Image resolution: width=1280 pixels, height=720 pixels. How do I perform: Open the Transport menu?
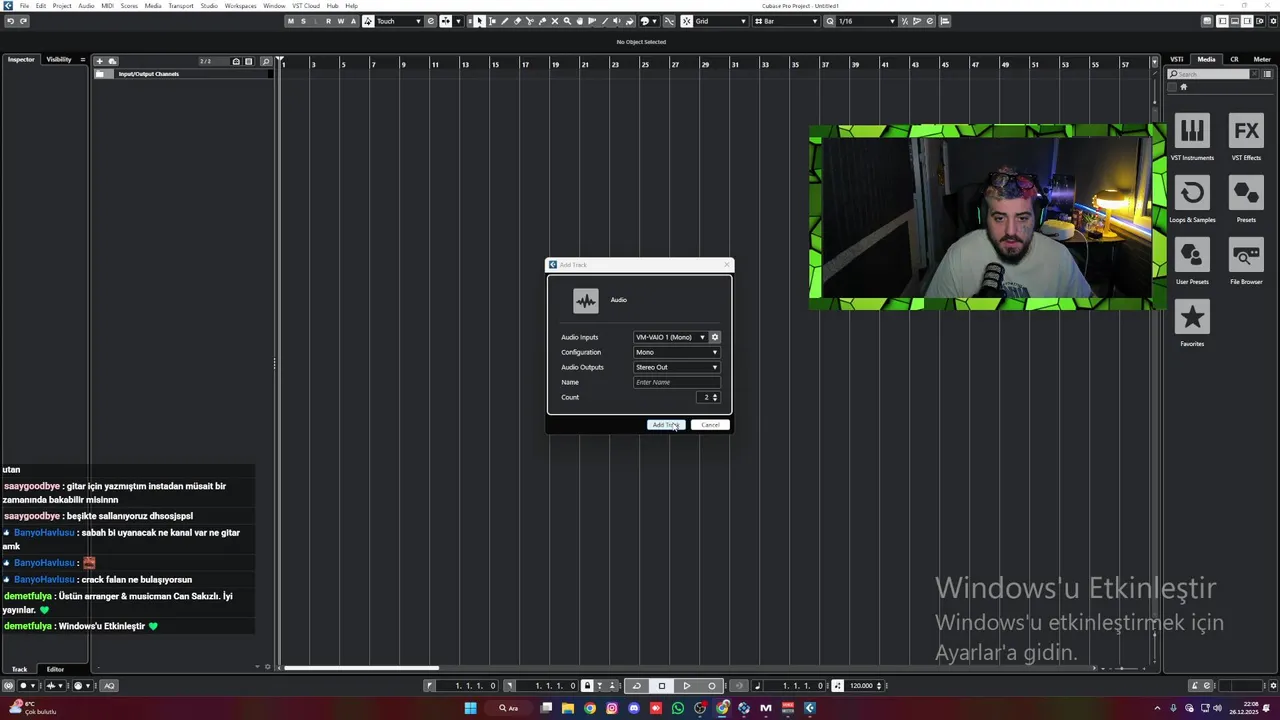[181, 6]
